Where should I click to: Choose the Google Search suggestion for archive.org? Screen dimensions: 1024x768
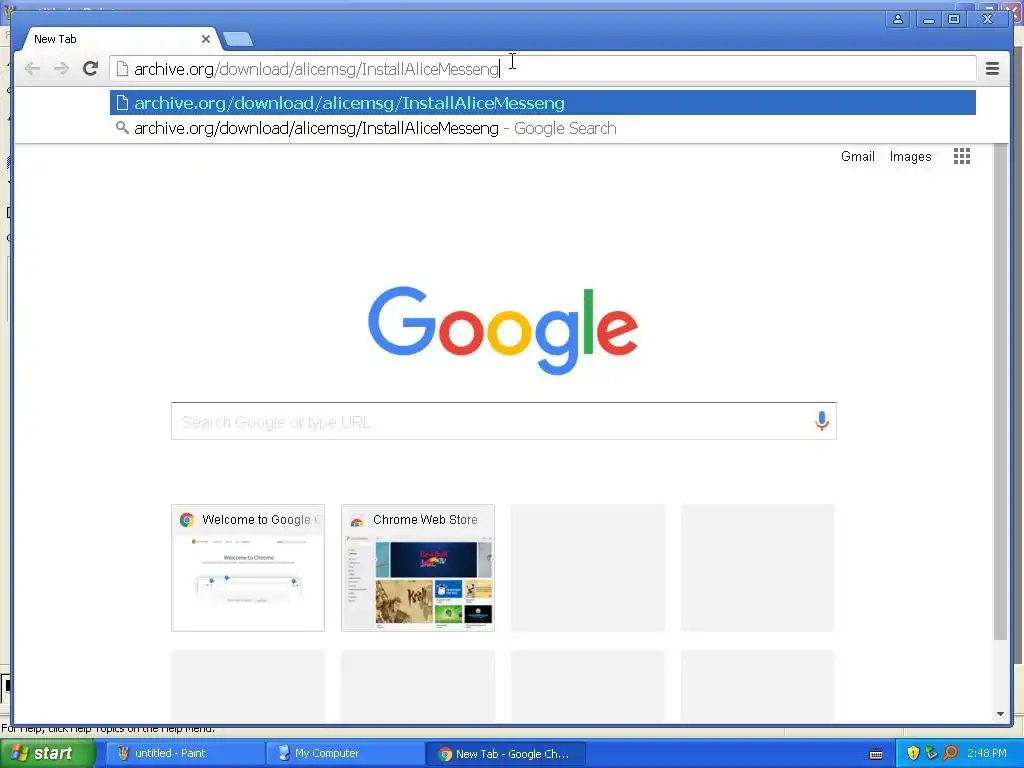(543, 129)
